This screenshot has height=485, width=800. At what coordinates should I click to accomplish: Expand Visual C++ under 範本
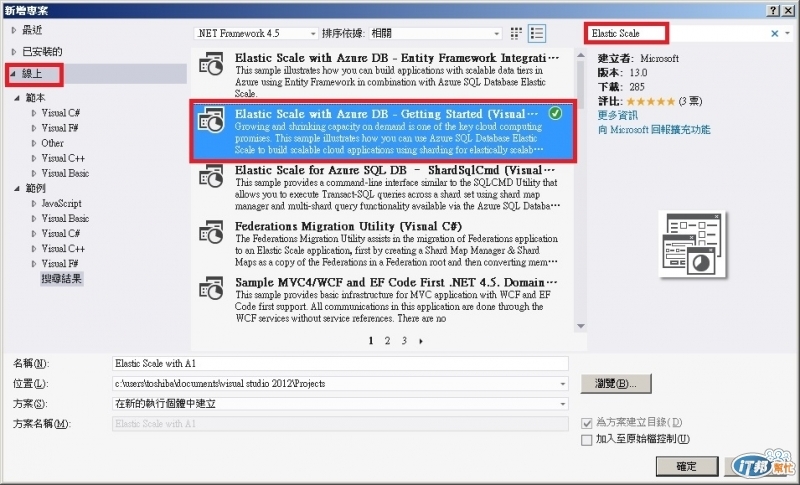pyautogui.click(x=34, y=159)
